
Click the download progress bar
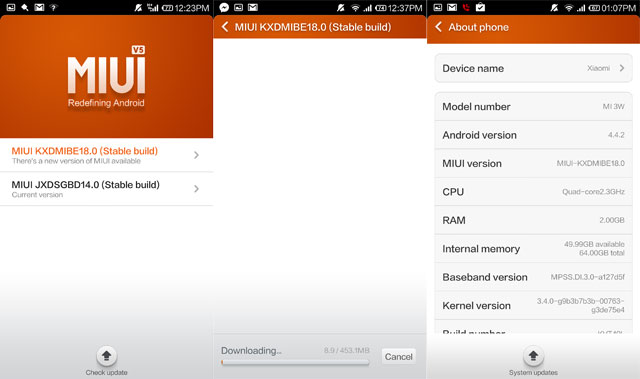[295, 362]
